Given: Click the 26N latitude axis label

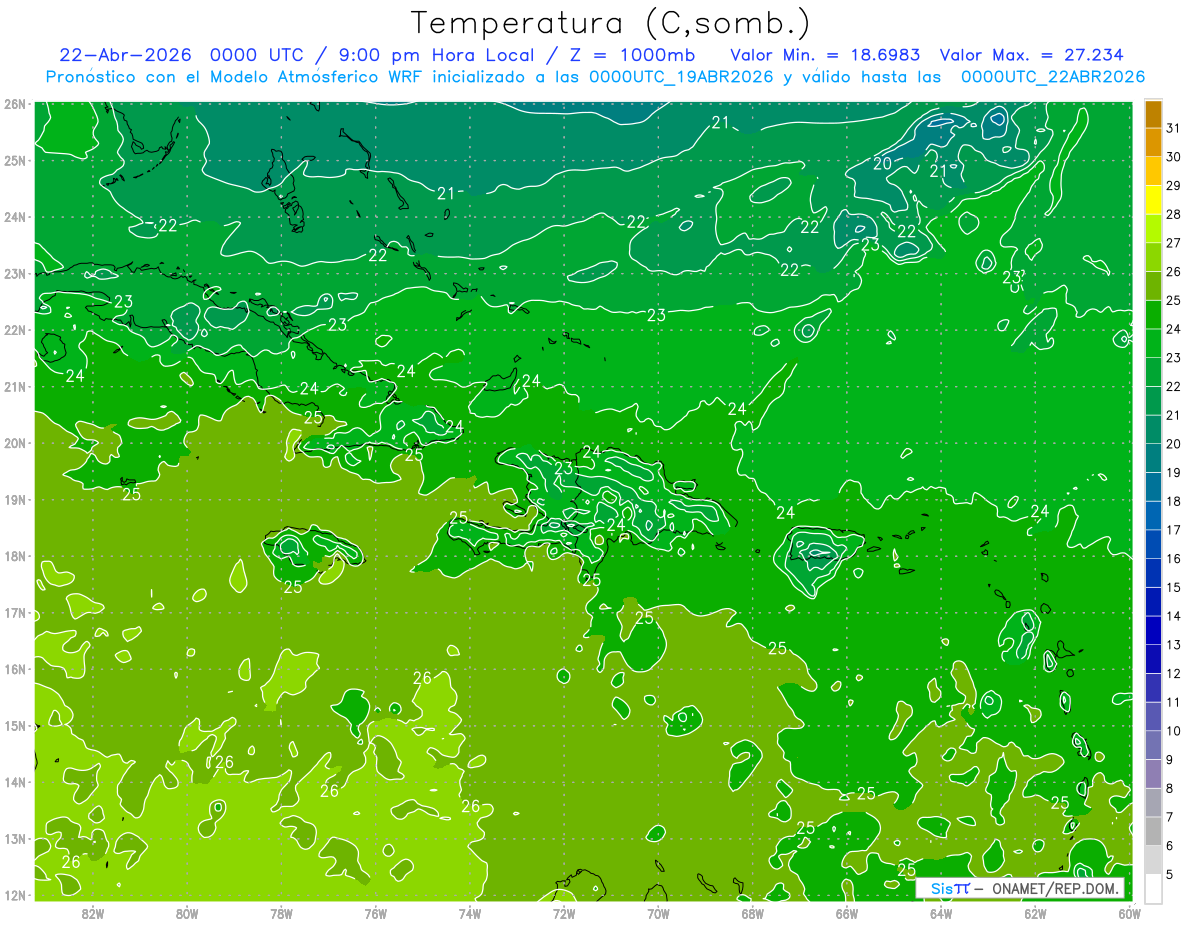Looking at the screenshot, I should [14, 104].
